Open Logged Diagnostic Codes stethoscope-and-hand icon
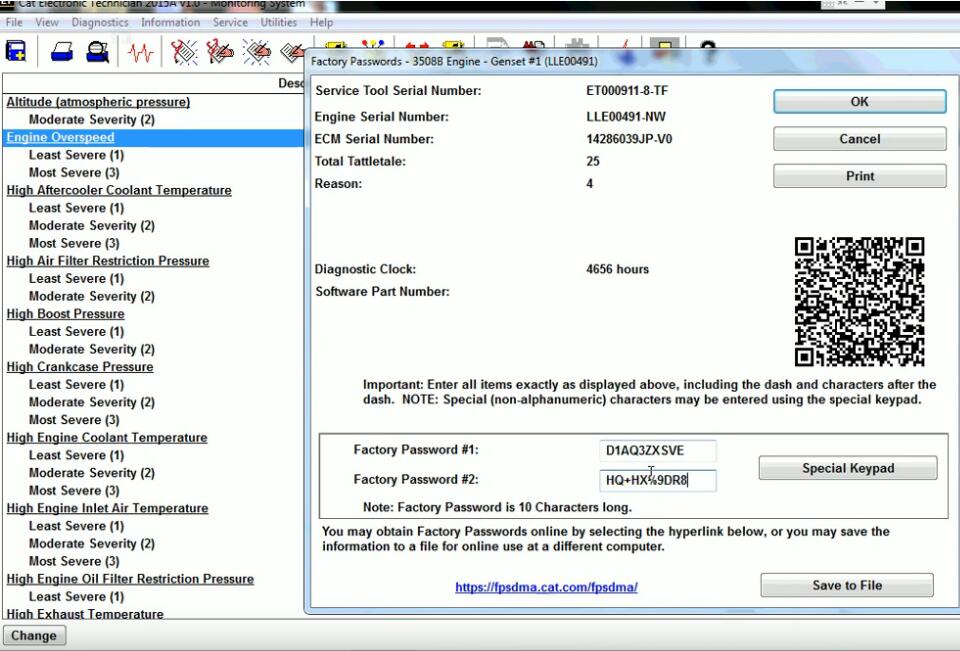Image resolution: width=960 pixels, height=651 pixels. [220, 52]
